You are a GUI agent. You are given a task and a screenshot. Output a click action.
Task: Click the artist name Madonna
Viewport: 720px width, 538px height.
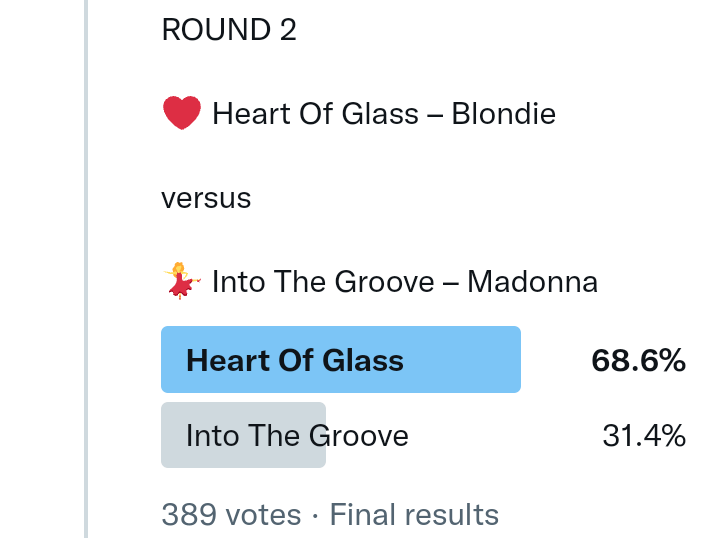tap(532, 282)
